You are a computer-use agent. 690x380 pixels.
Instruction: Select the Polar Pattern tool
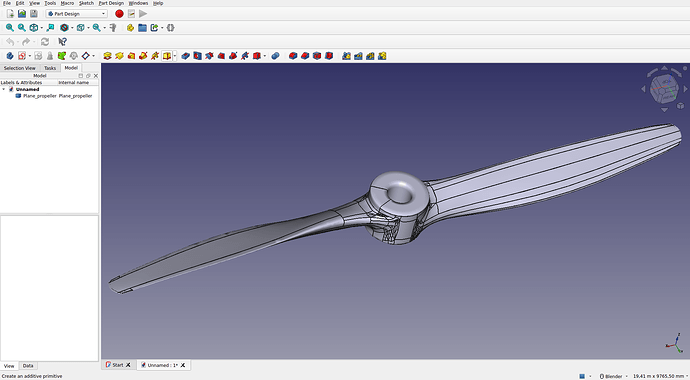pyautogui.click(x=370, y=56)
